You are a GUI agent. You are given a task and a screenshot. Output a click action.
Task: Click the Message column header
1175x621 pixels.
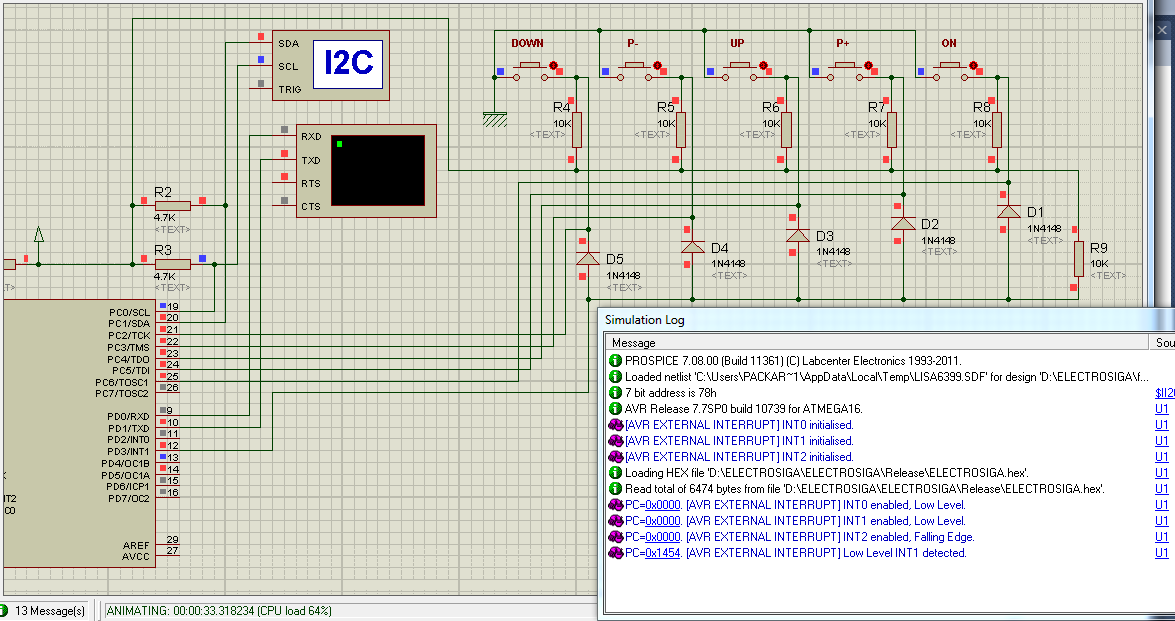click(634, 343)
